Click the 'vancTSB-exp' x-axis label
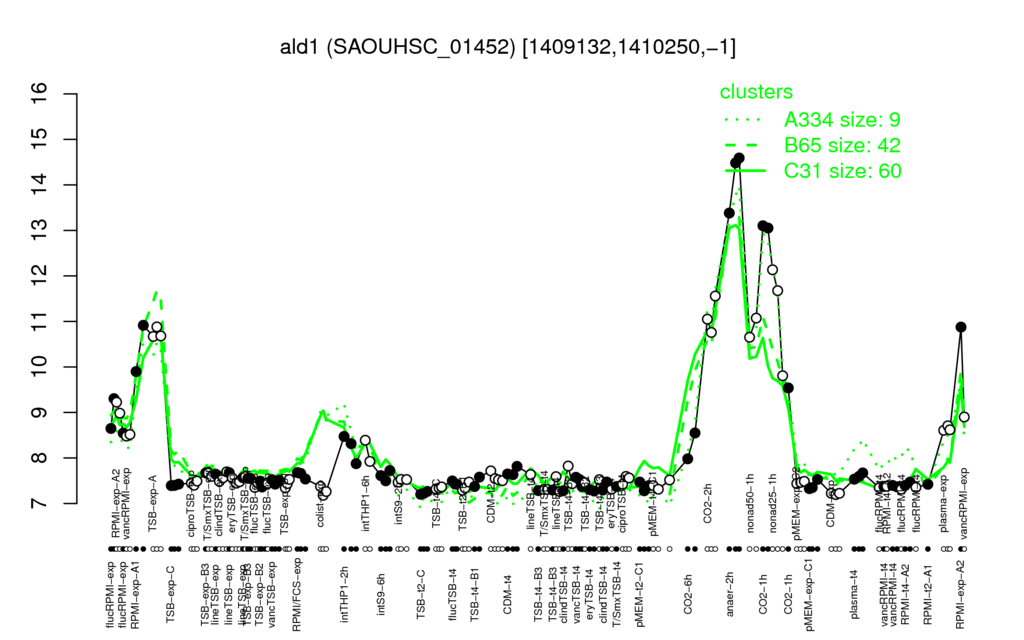This screenshot has height=640, width=1024. click(273, 595)
